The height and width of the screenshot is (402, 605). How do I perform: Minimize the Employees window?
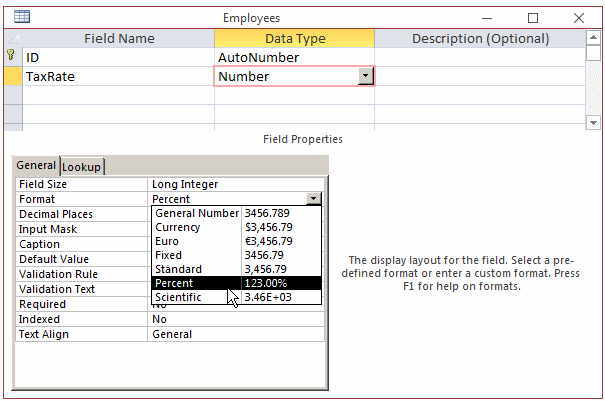(487, 18)
